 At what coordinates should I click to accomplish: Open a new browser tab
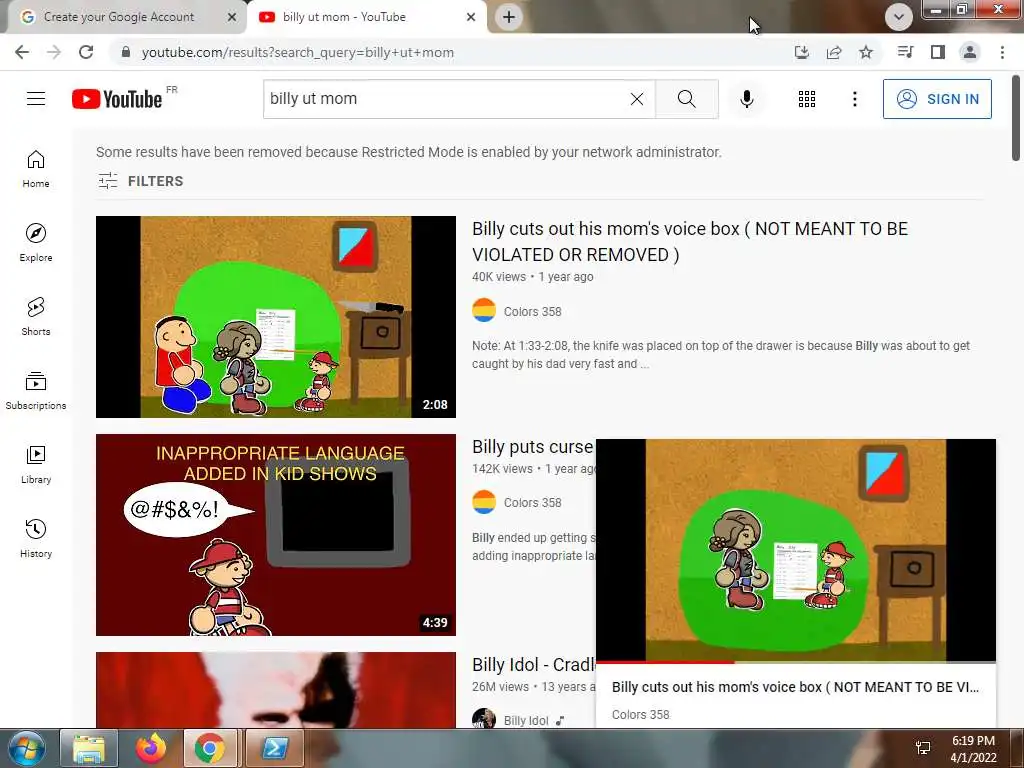click(509, 17)
